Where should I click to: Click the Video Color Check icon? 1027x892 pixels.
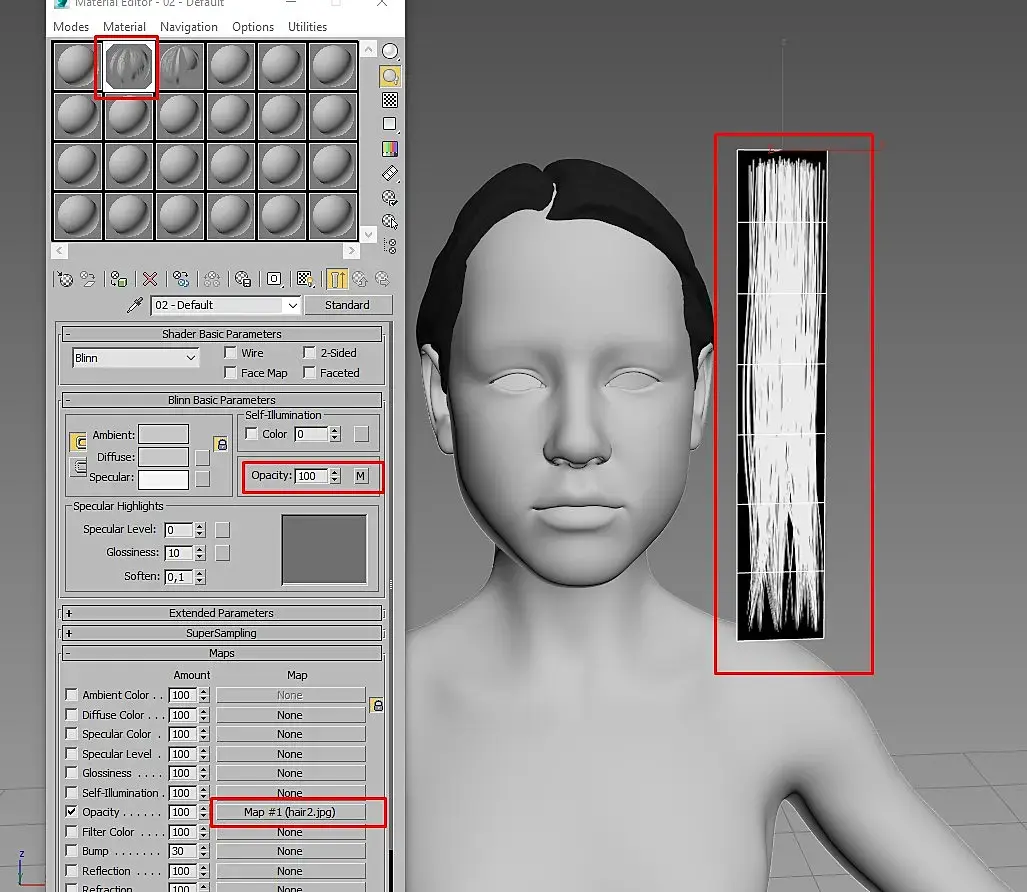(x=390, y=149)
